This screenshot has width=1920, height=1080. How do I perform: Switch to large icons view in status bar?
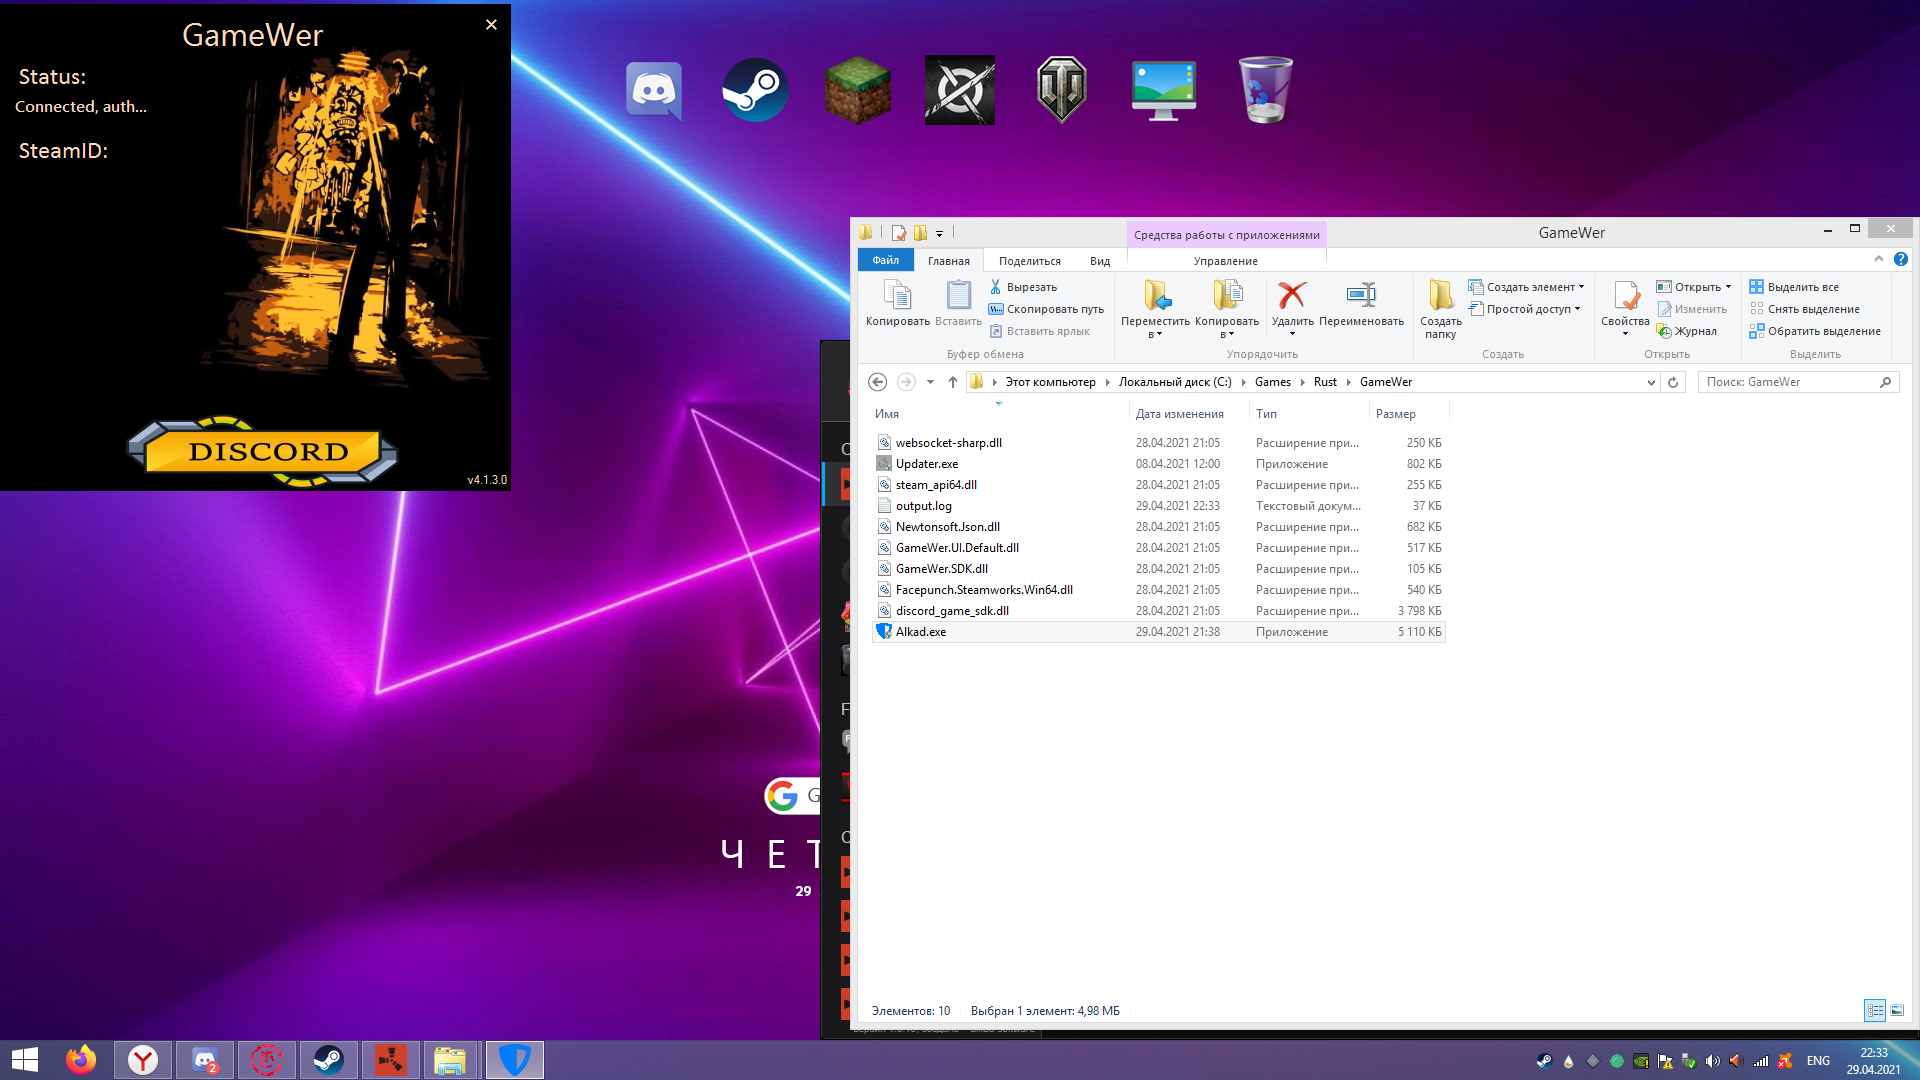click(1897, 1010)
